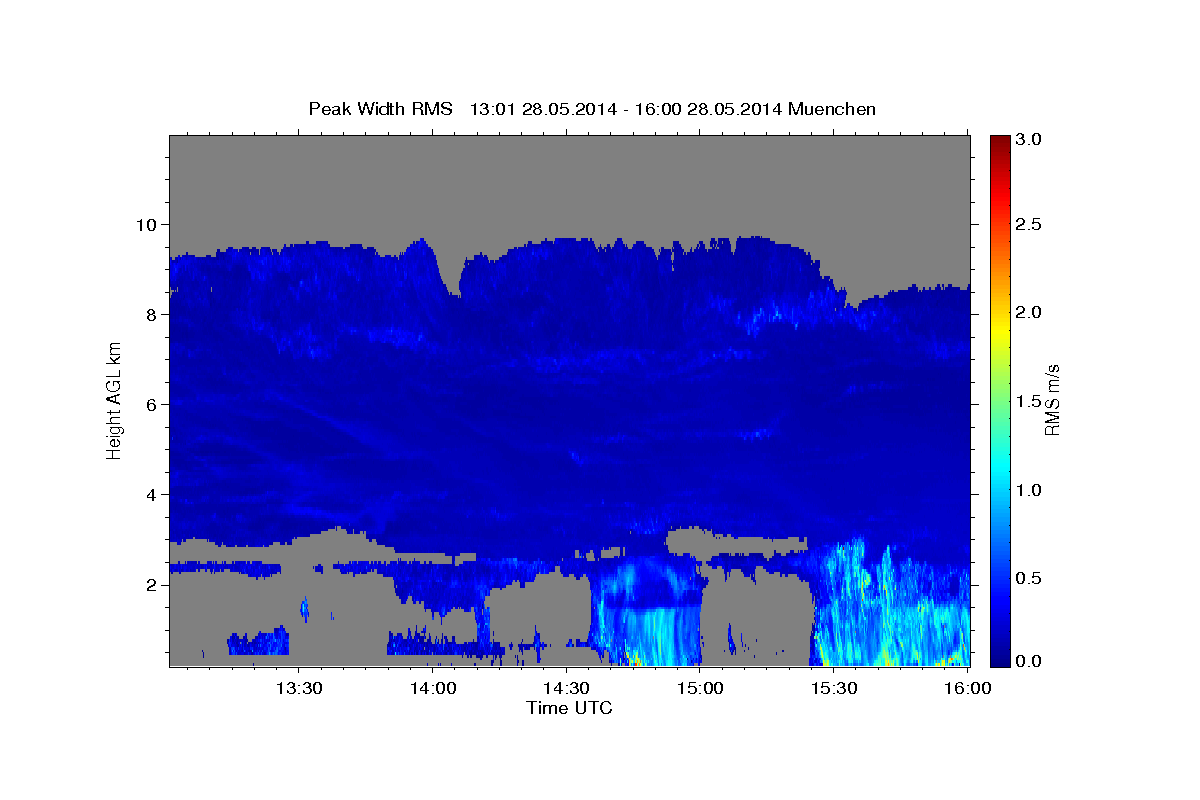Click the '16:00' time axis label
Screen dimensions: 1200x800
967,688
